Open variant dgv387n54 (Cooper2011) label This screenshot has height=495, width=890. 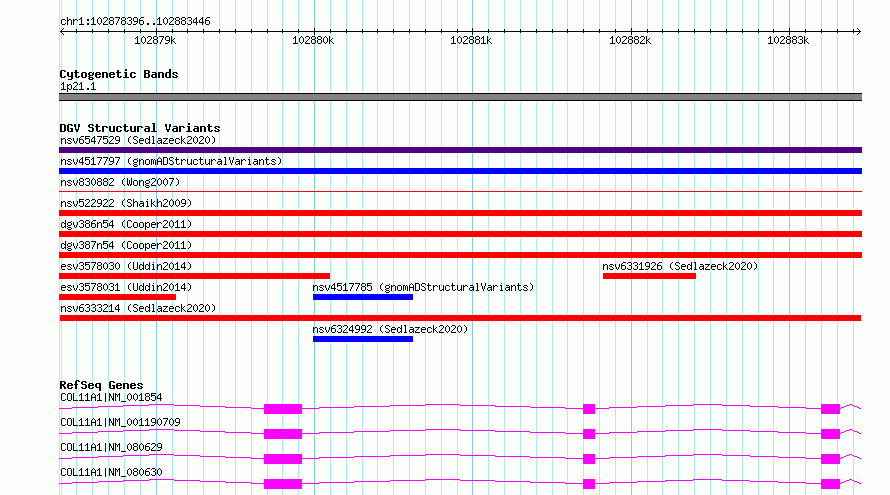(x=126, y=245)
